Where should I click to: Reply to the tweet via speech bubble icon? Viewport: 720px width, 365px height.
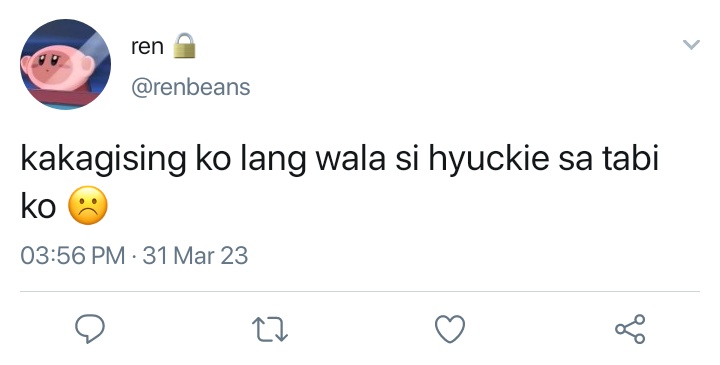(90, 329)
